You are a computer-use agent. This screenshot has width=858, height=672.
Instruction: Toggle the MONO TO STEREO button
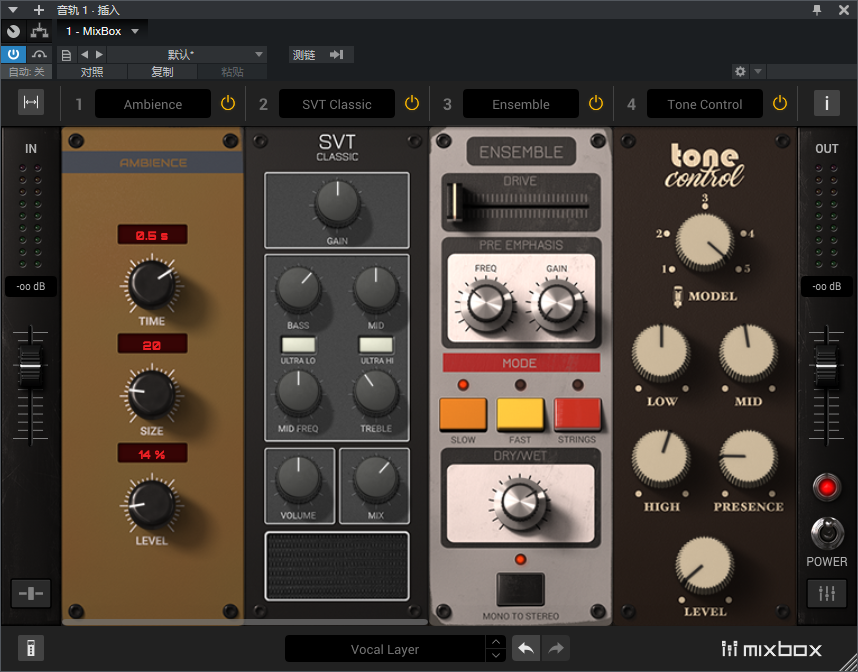(520, 589)
